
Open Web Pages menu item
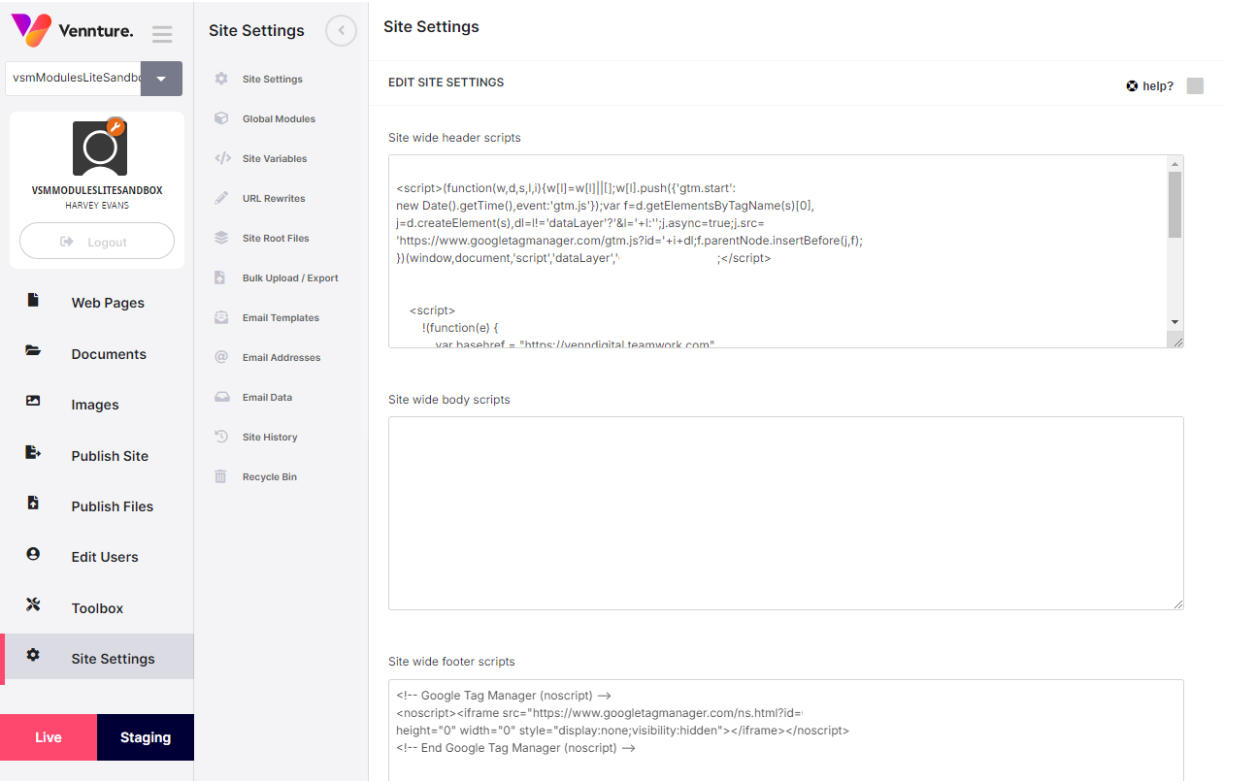tap(108, 303)
